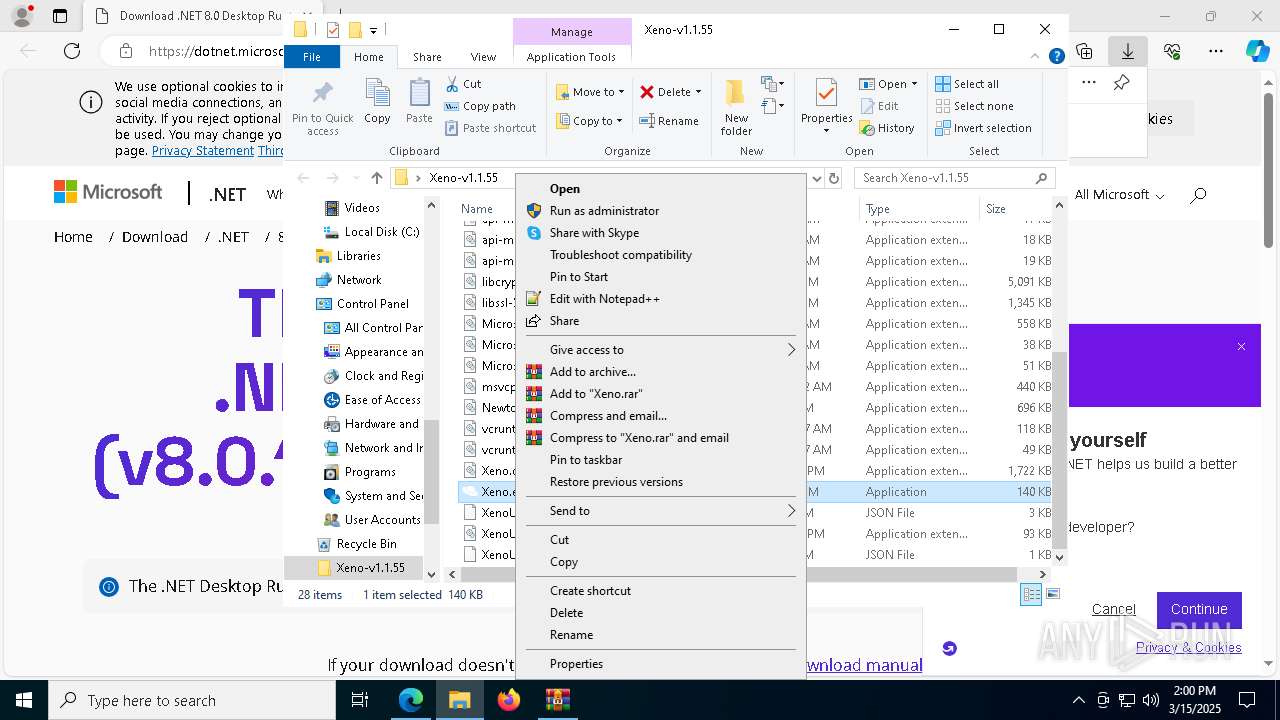Click the Privacy & Cookies link
The width and height of the screenshot is (1280, 720).
pos(1188,648)
